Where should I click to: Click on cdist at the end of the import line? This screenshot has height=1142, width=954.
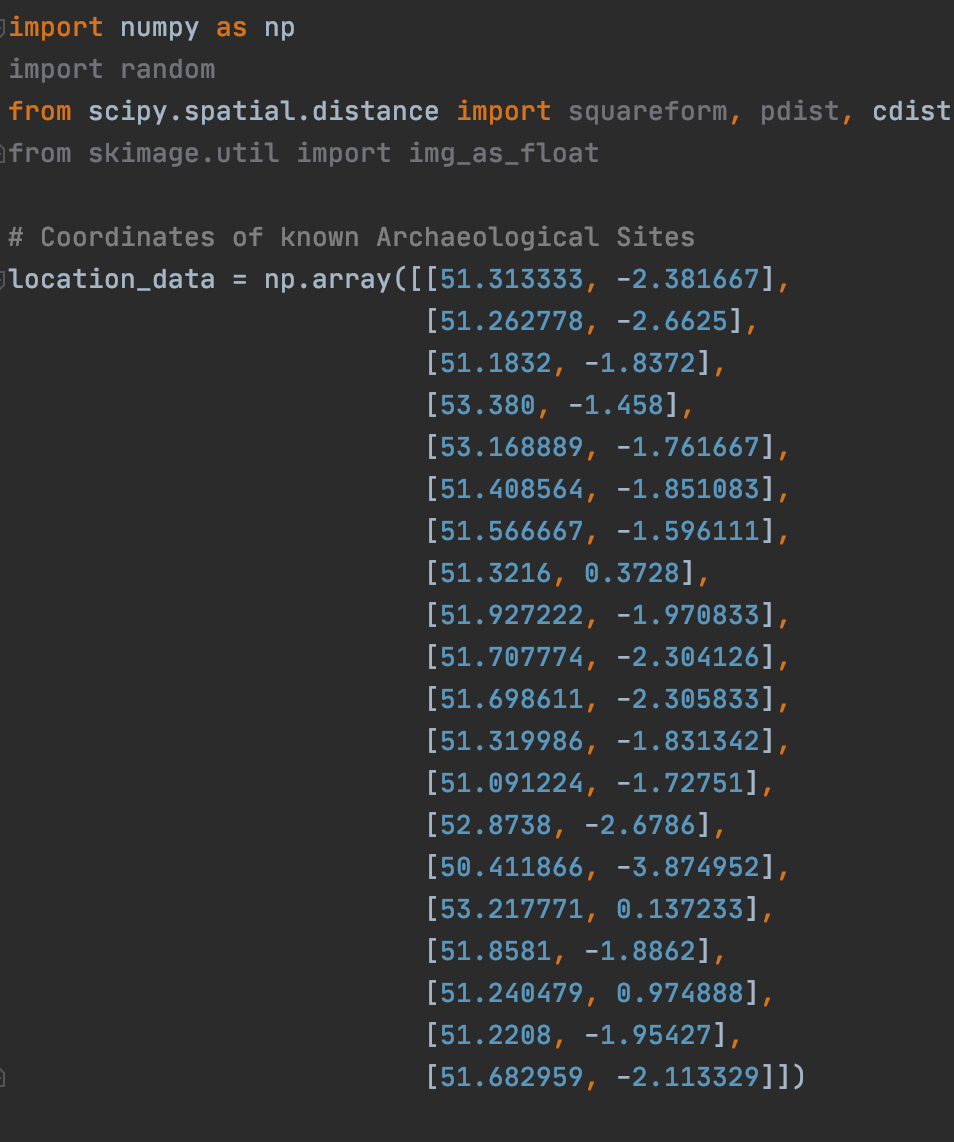pyautogui.click(x=911, y=111)
